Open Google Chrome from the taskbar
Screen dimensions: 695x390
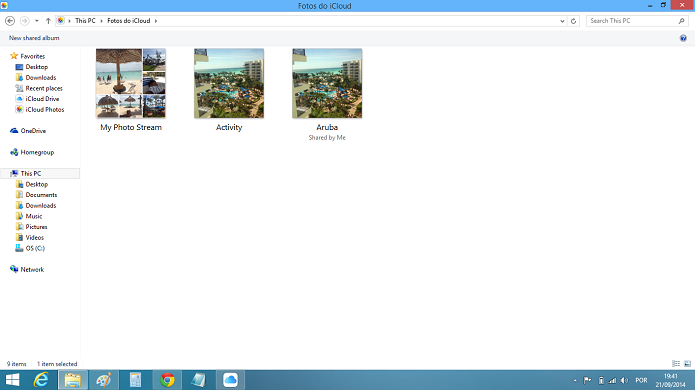tap(167, 380)
